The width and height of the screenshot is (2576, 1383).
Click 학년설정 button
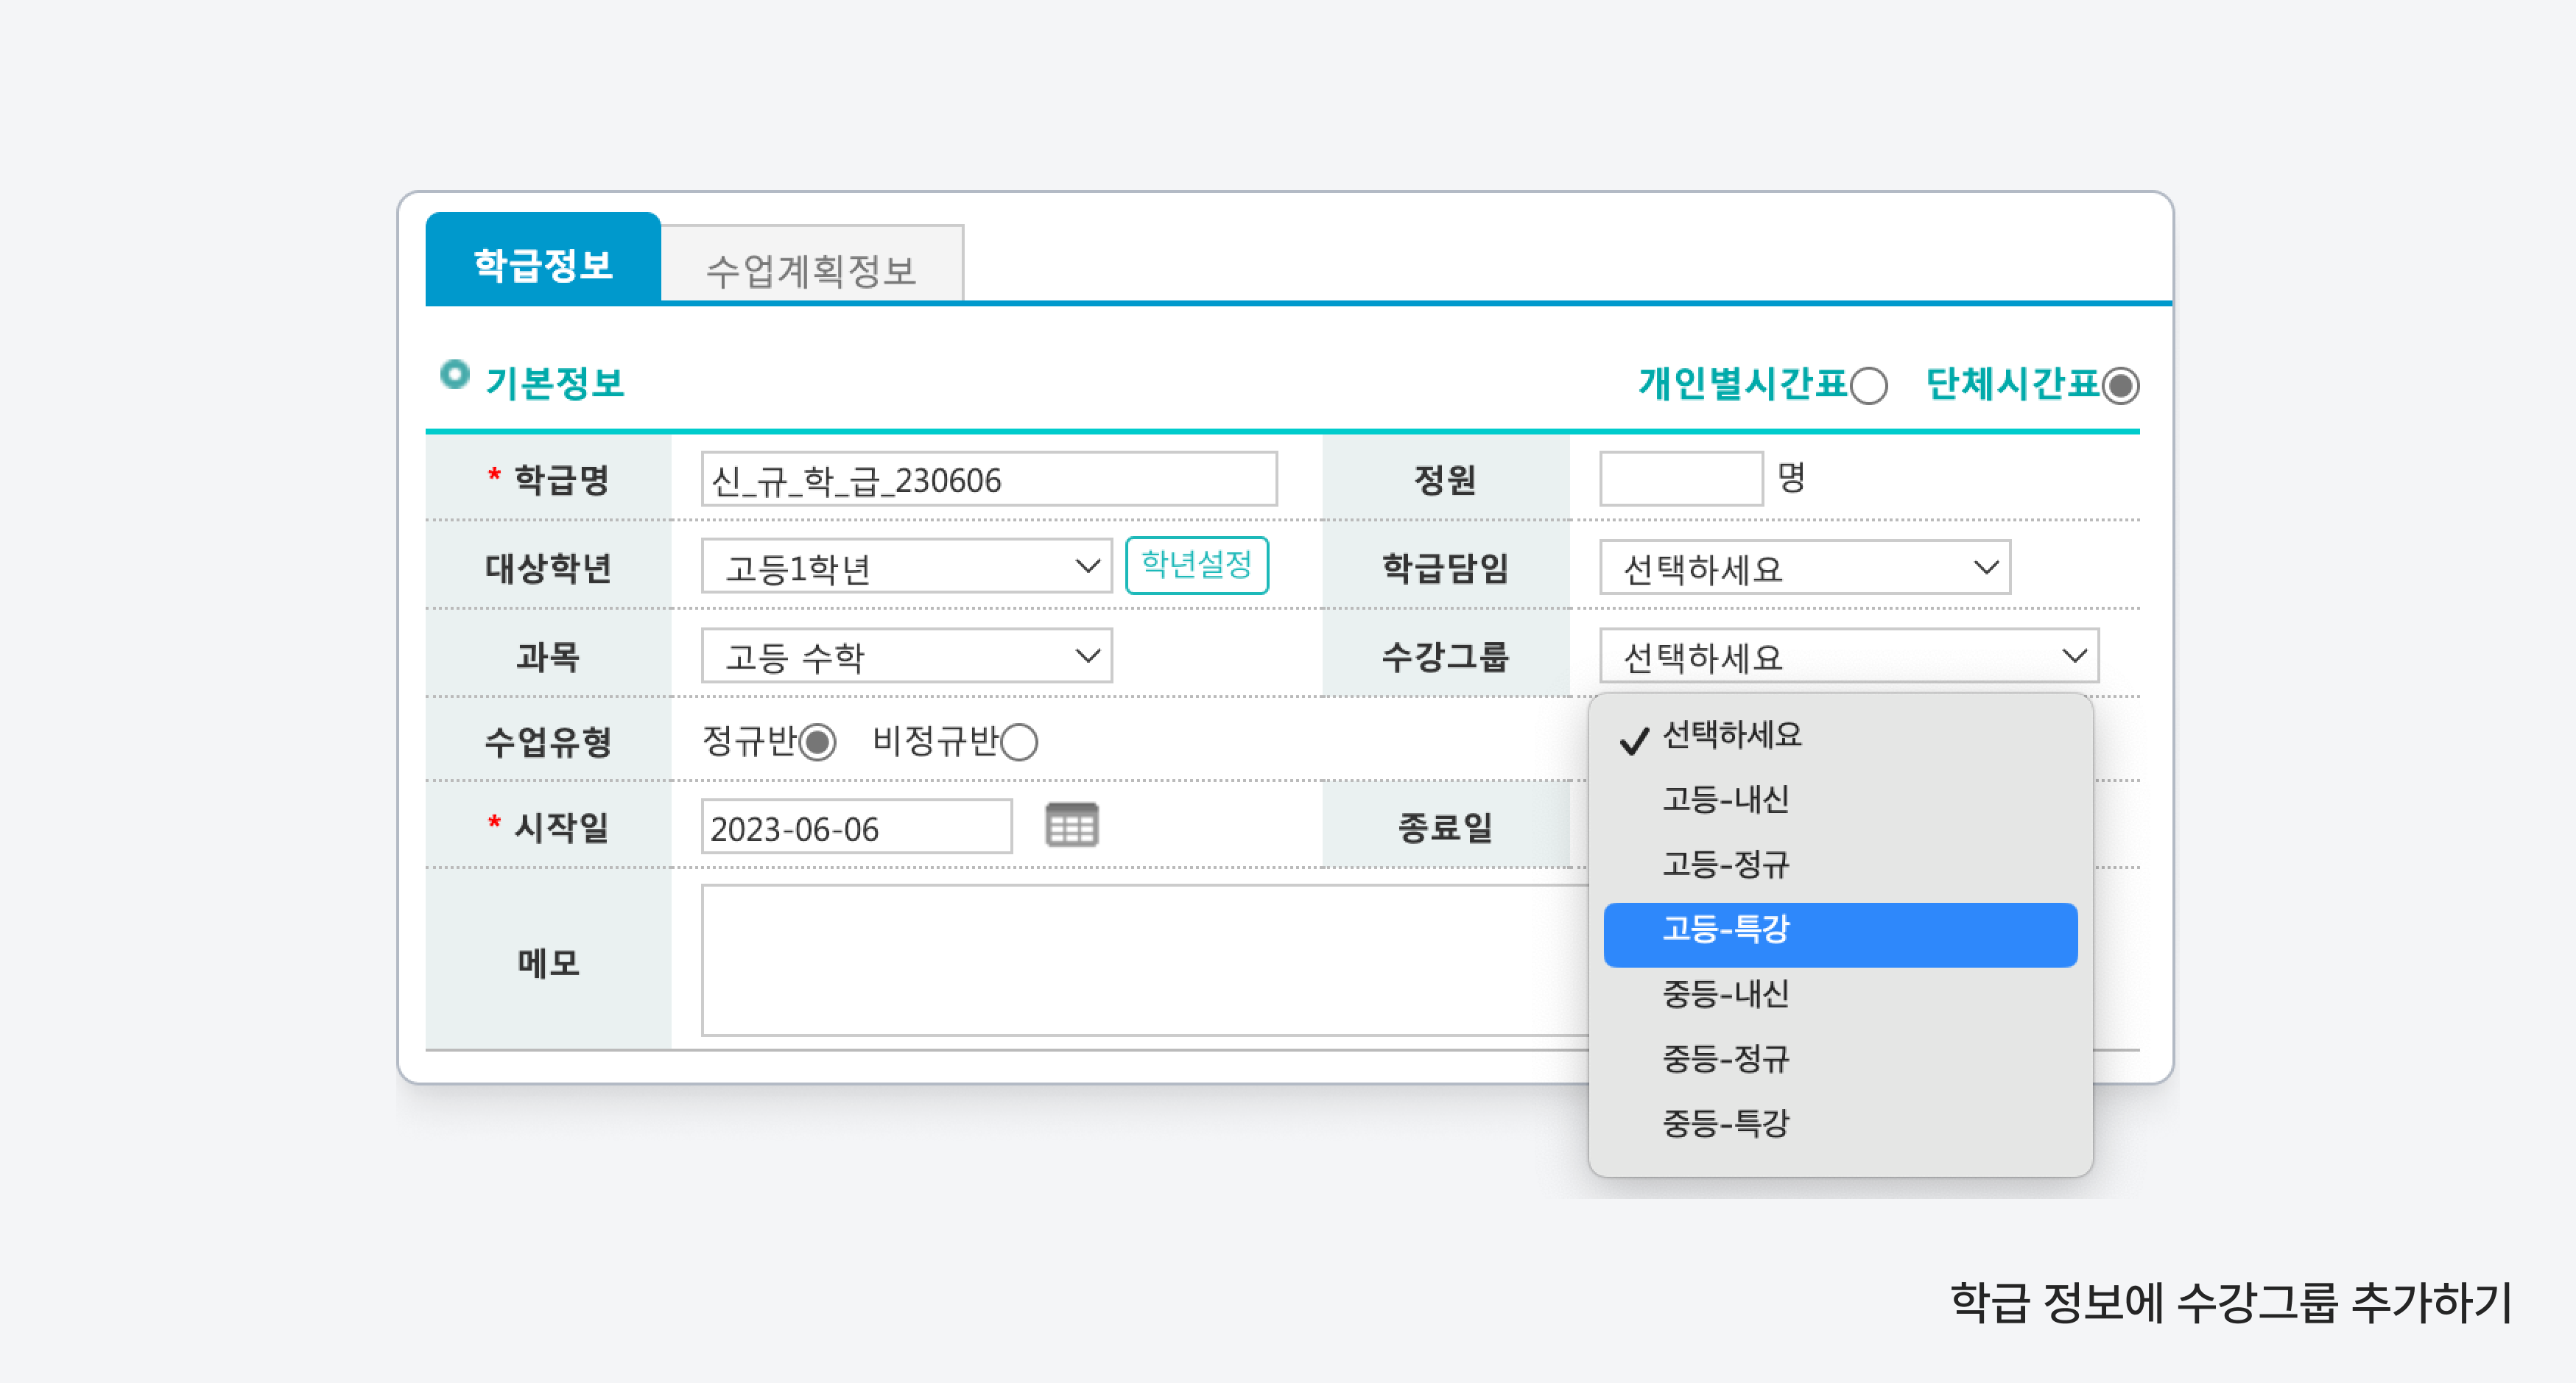coord(1196,565)
